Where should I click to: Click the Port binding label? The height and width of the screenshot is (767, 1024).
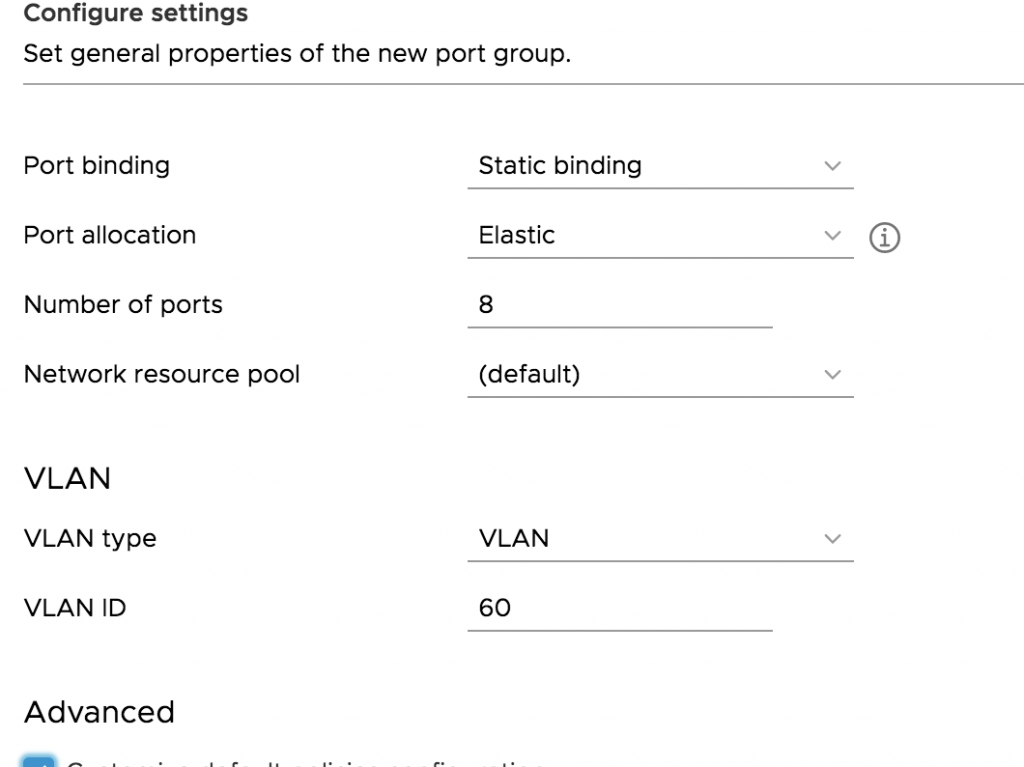(x=97, y=166)
